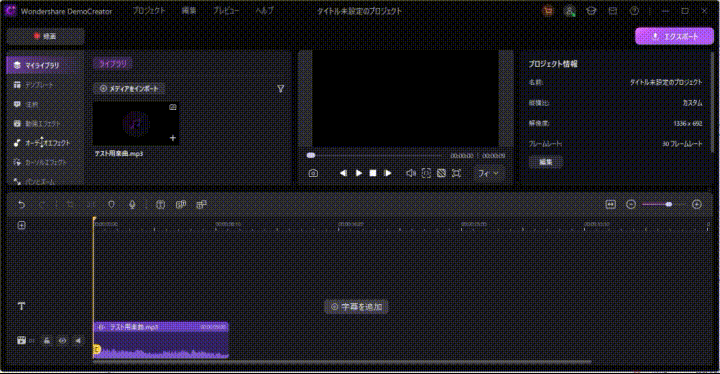Open the プロジェクト menu
Viewport: 720px width, 374px height.
(149, 11)
